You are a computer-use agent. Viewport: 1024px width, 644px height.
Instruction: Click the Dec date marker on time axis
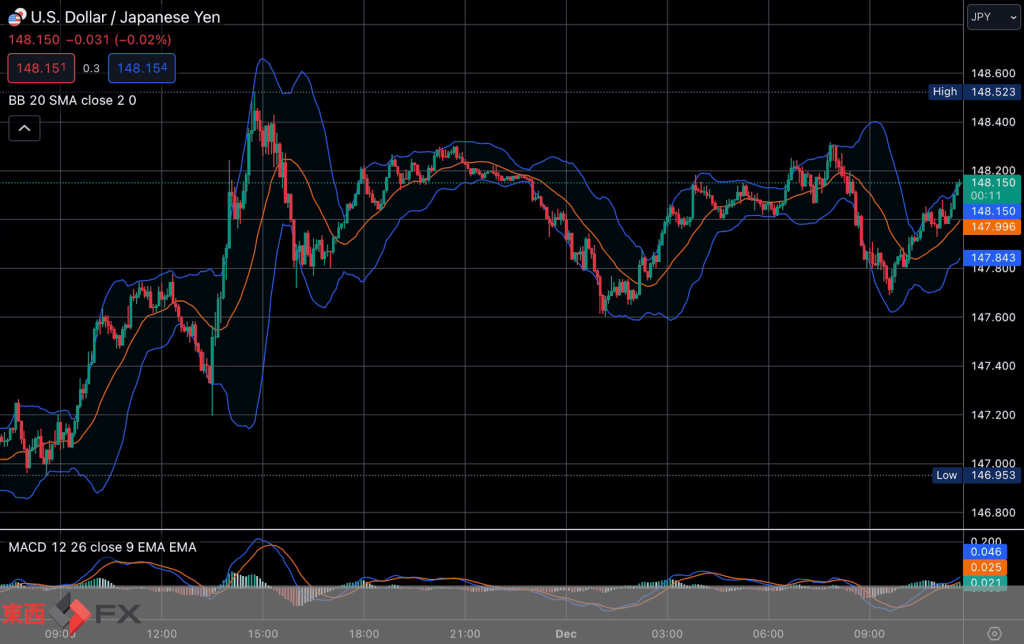567,633
